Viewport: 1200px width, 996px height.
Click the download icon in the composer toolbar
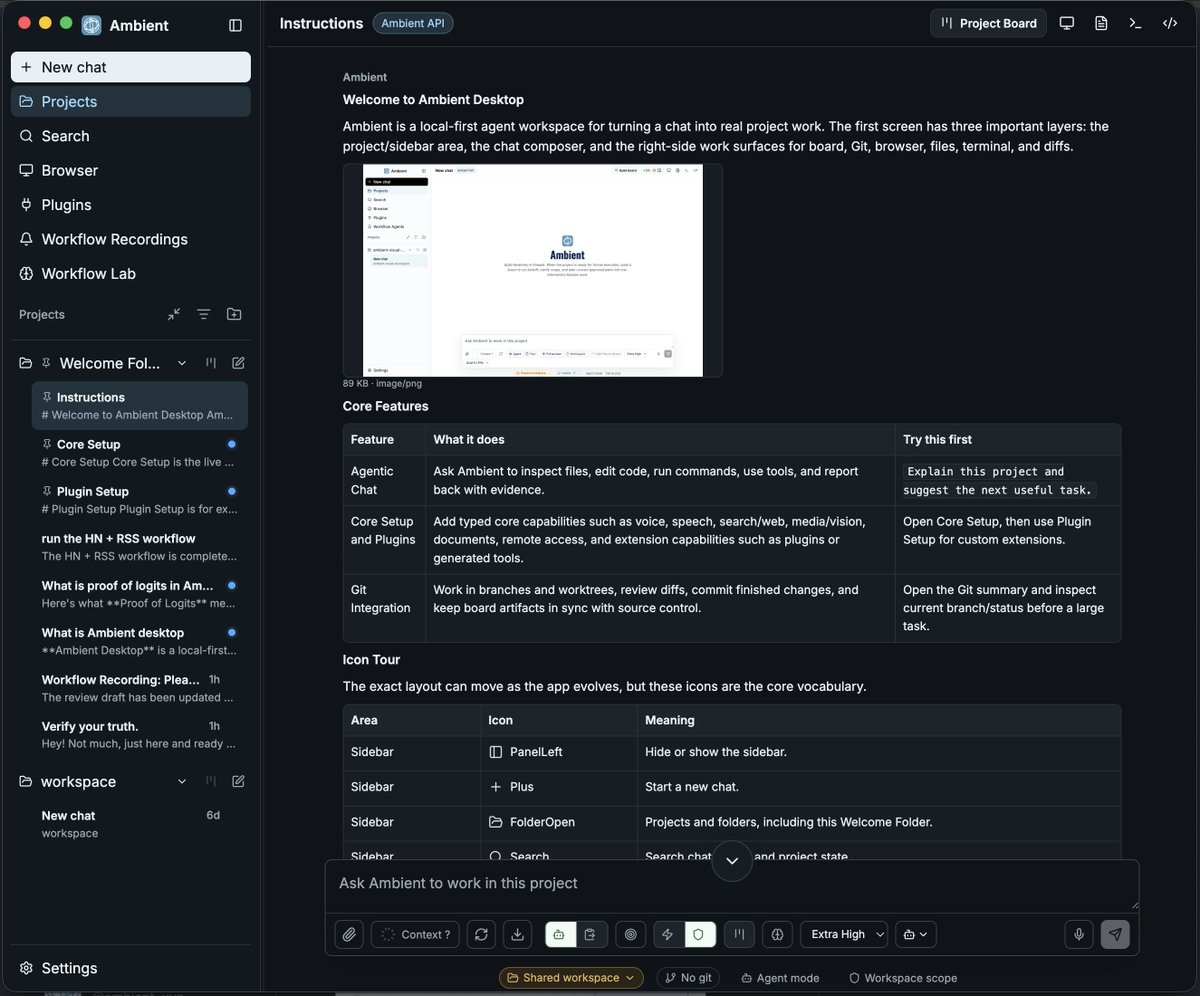[517, 934]
